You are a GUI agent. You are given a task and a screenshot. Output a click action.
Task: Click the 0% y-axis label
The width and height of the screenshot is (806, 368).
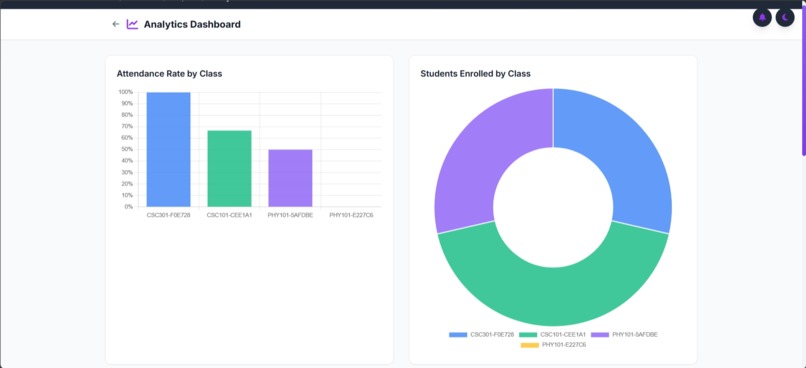coord(129,207)
